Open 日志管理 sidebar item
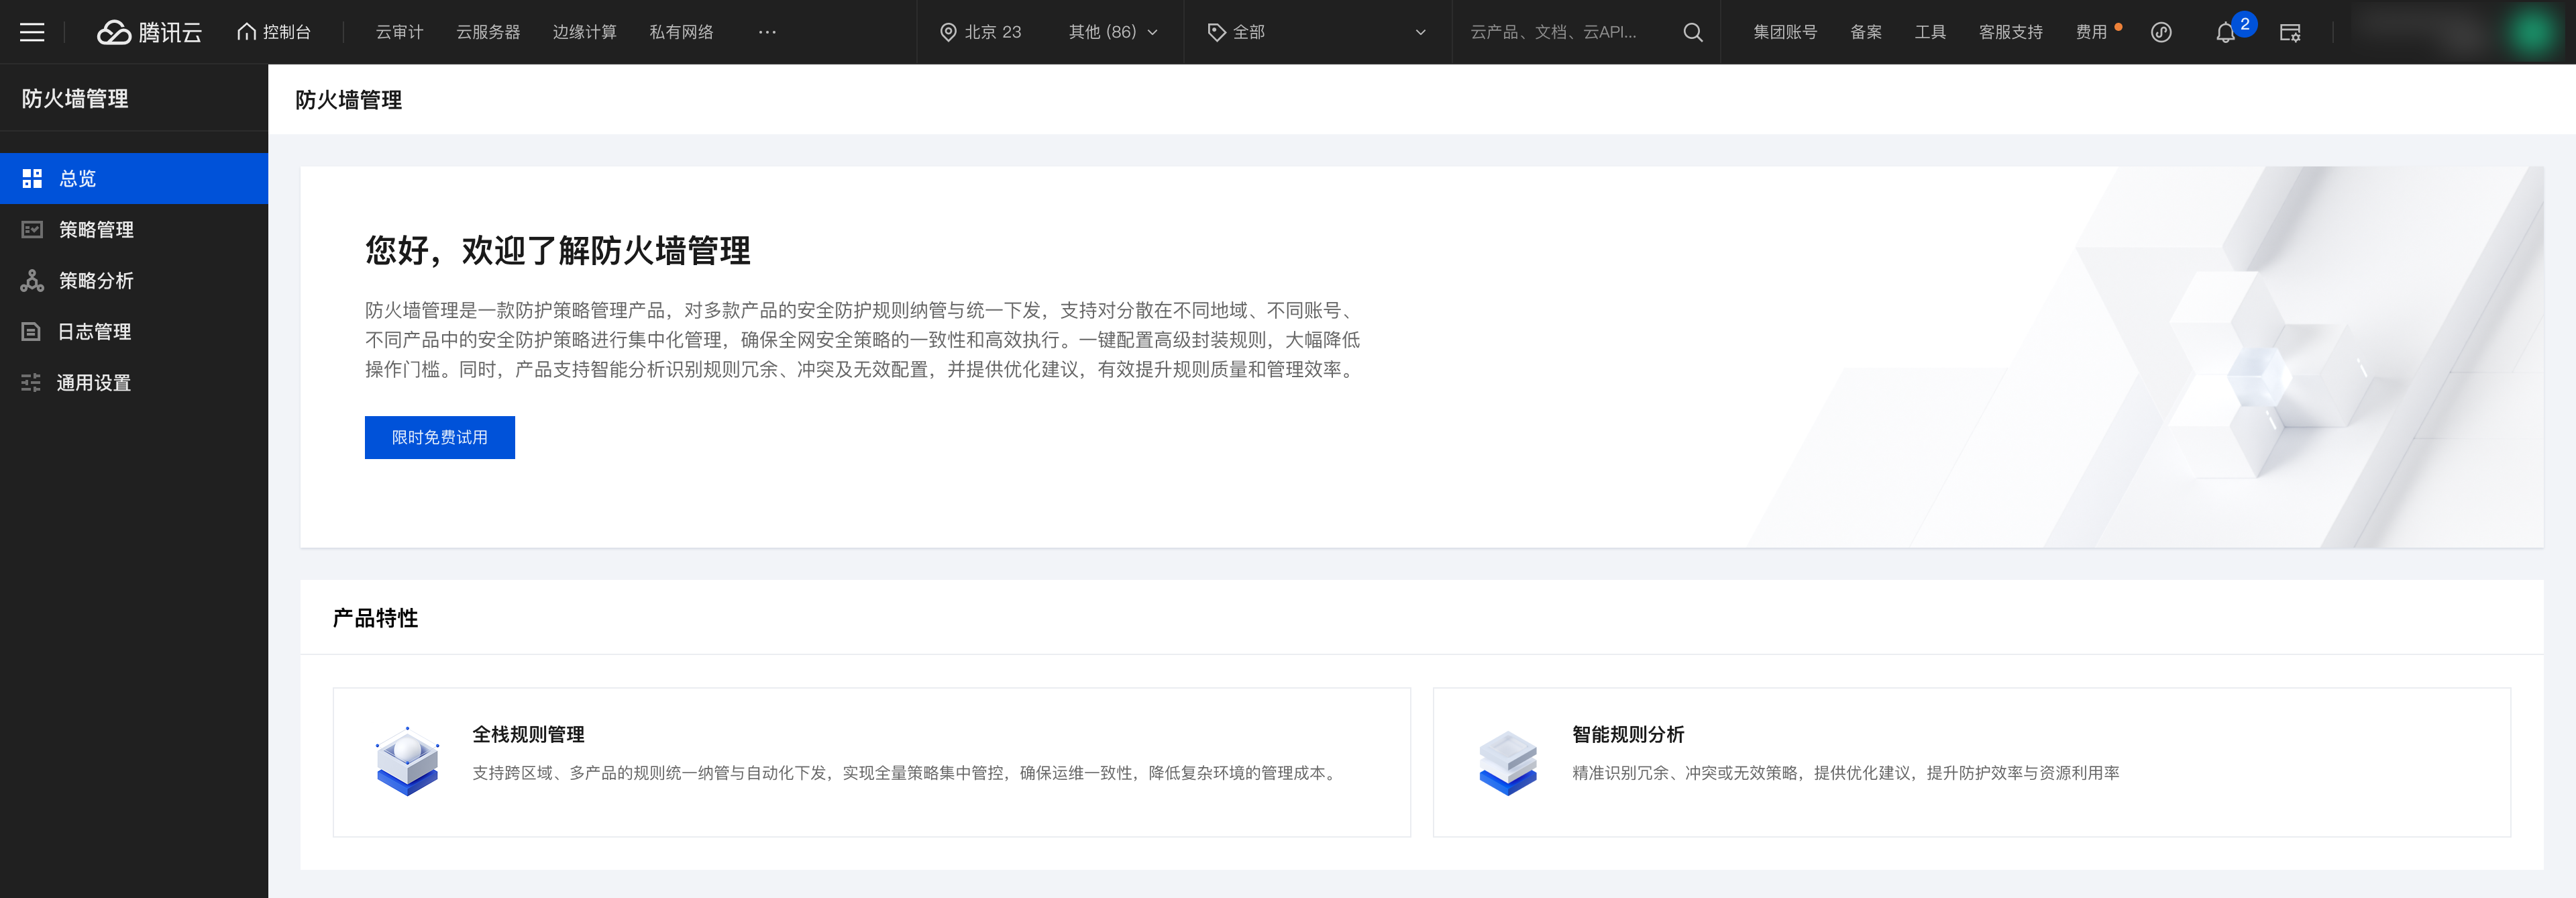2576x898 pixels. 94,332
